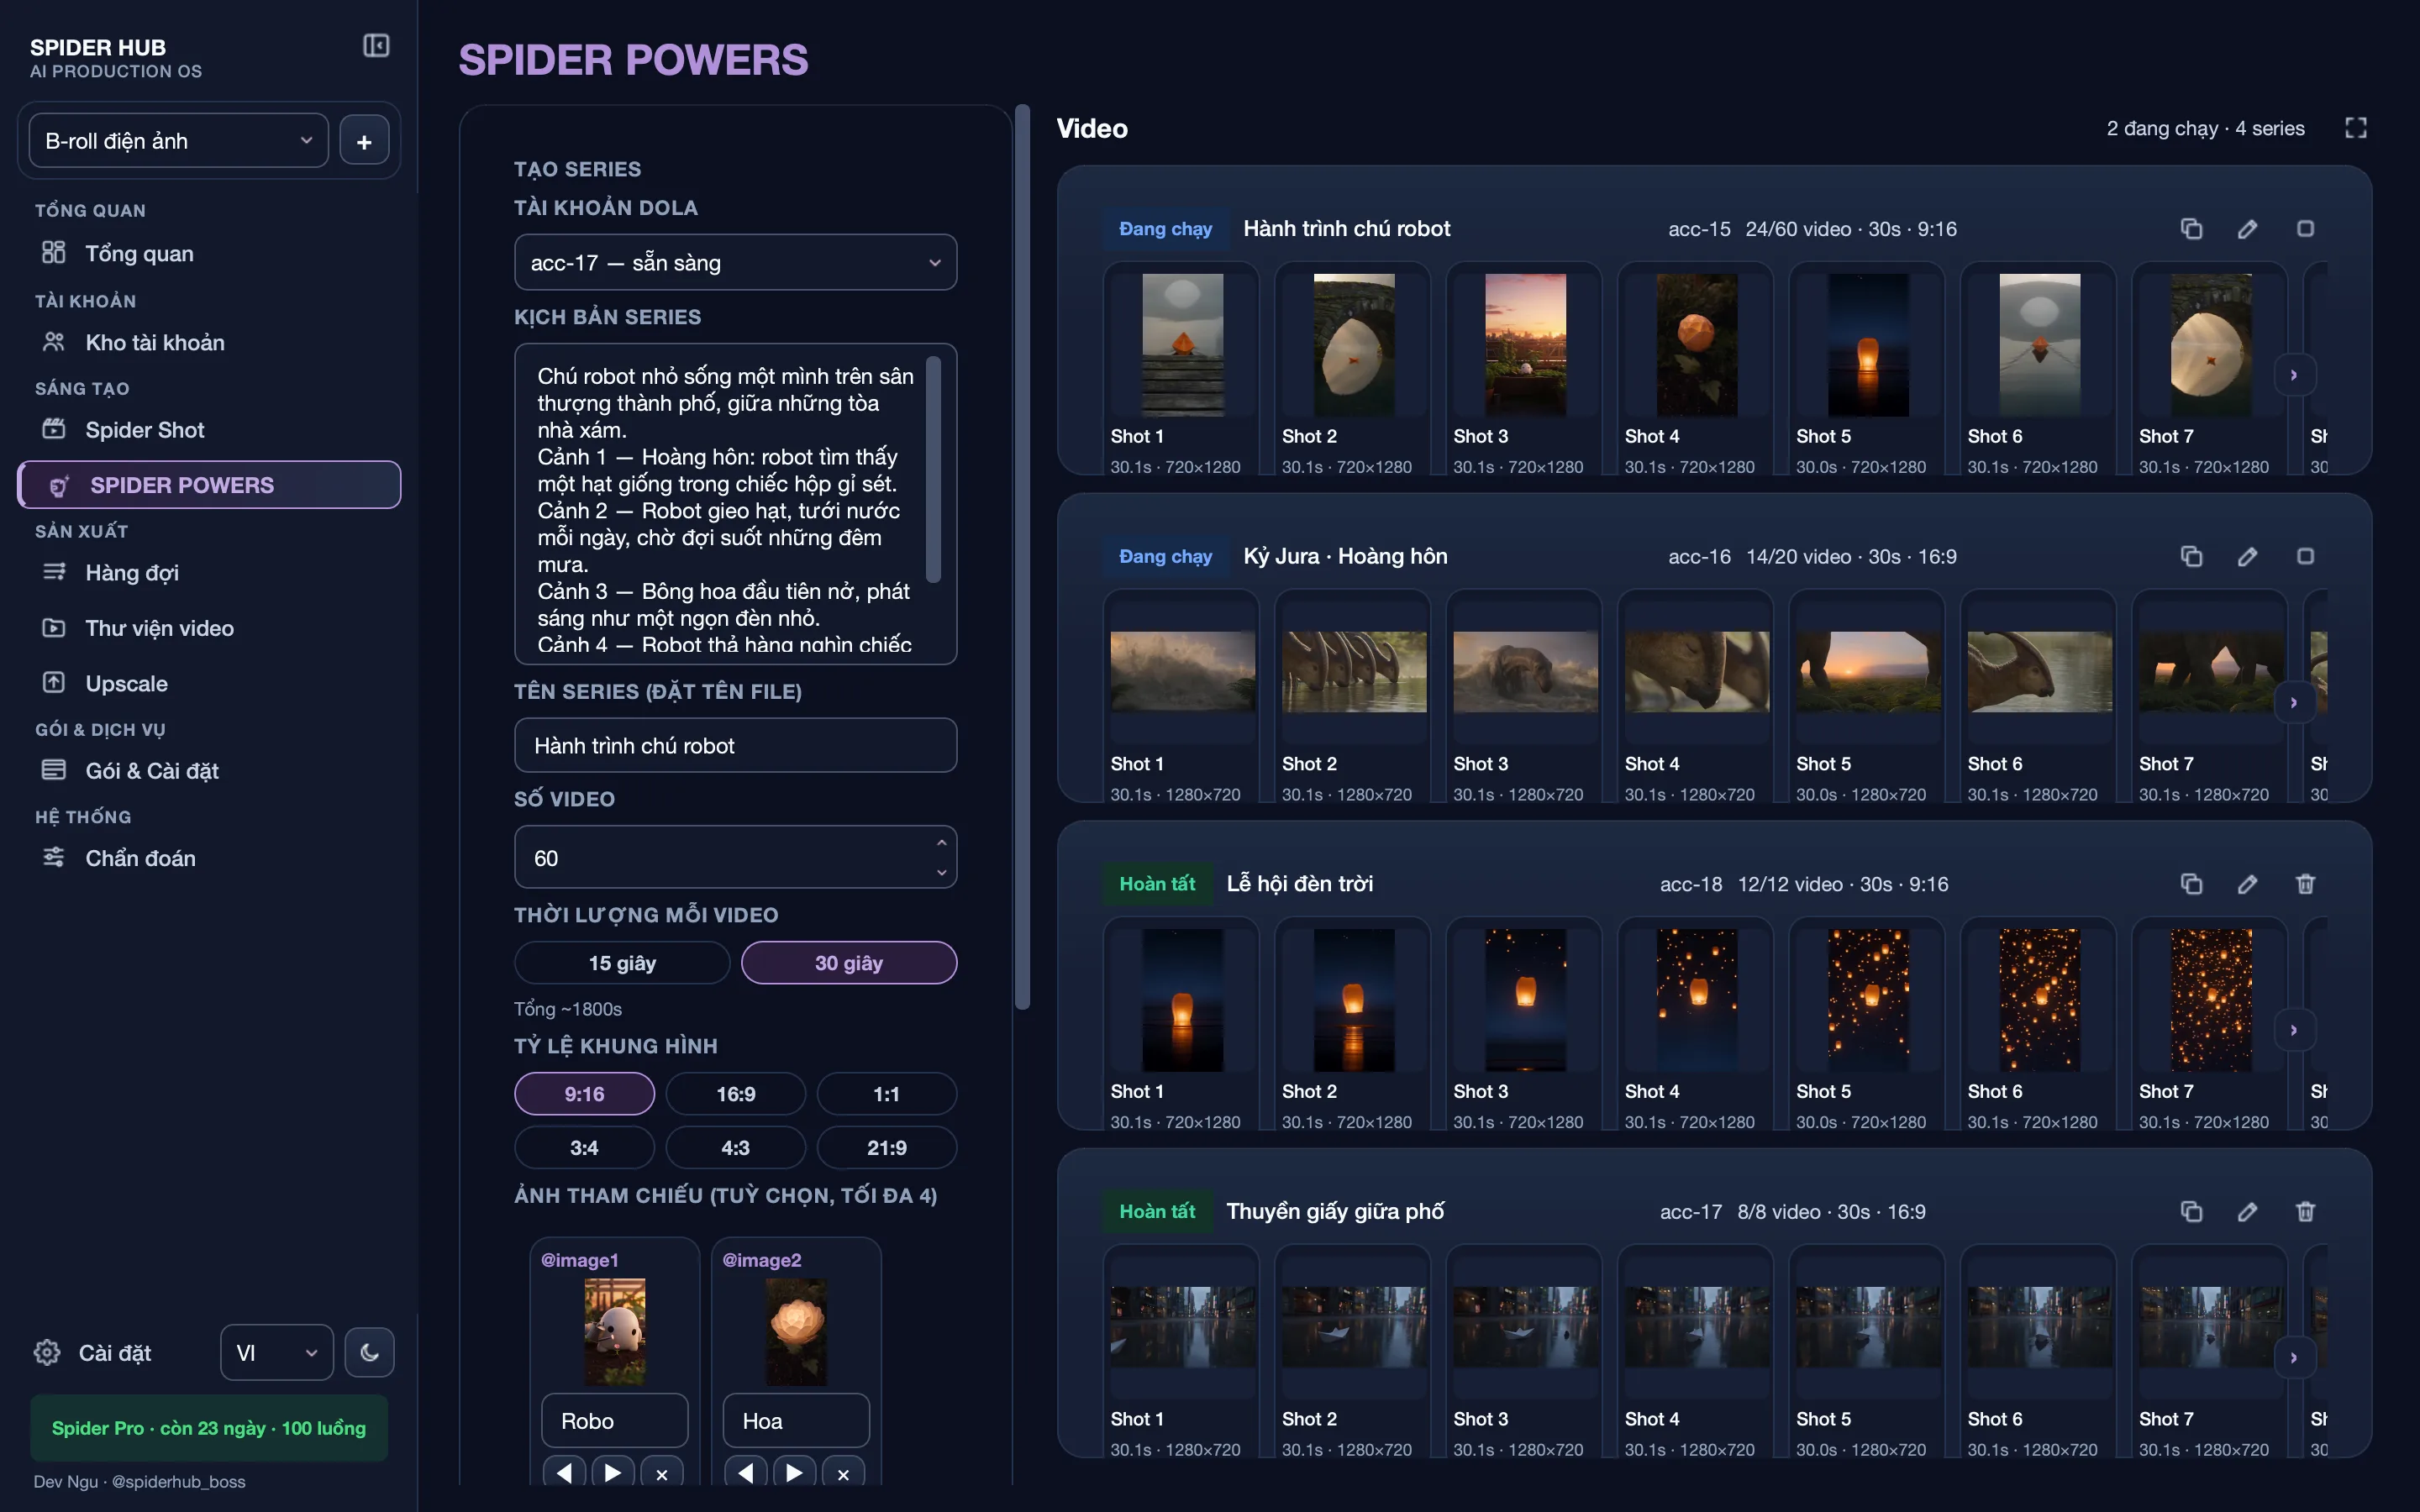The height and width of the screenshot is (1512, 2420).
Task: Expand Video panel to fullscreen
Action: [x=2355, y=128]
